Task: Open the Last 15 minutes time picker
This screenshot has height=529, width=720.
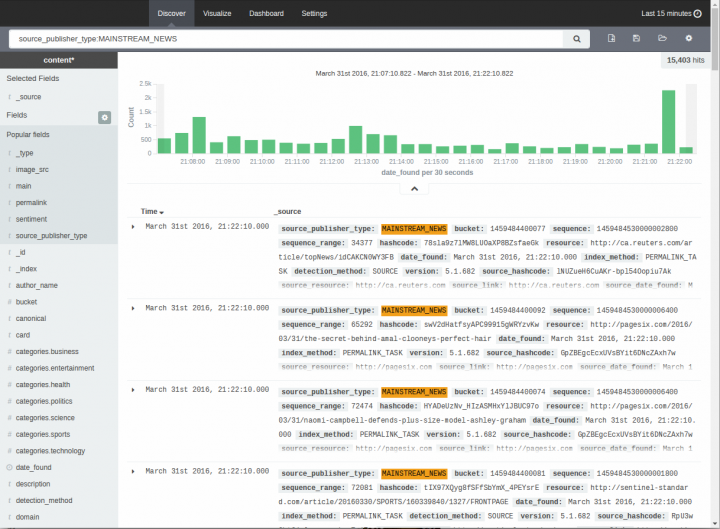Action: coord(665,14)
